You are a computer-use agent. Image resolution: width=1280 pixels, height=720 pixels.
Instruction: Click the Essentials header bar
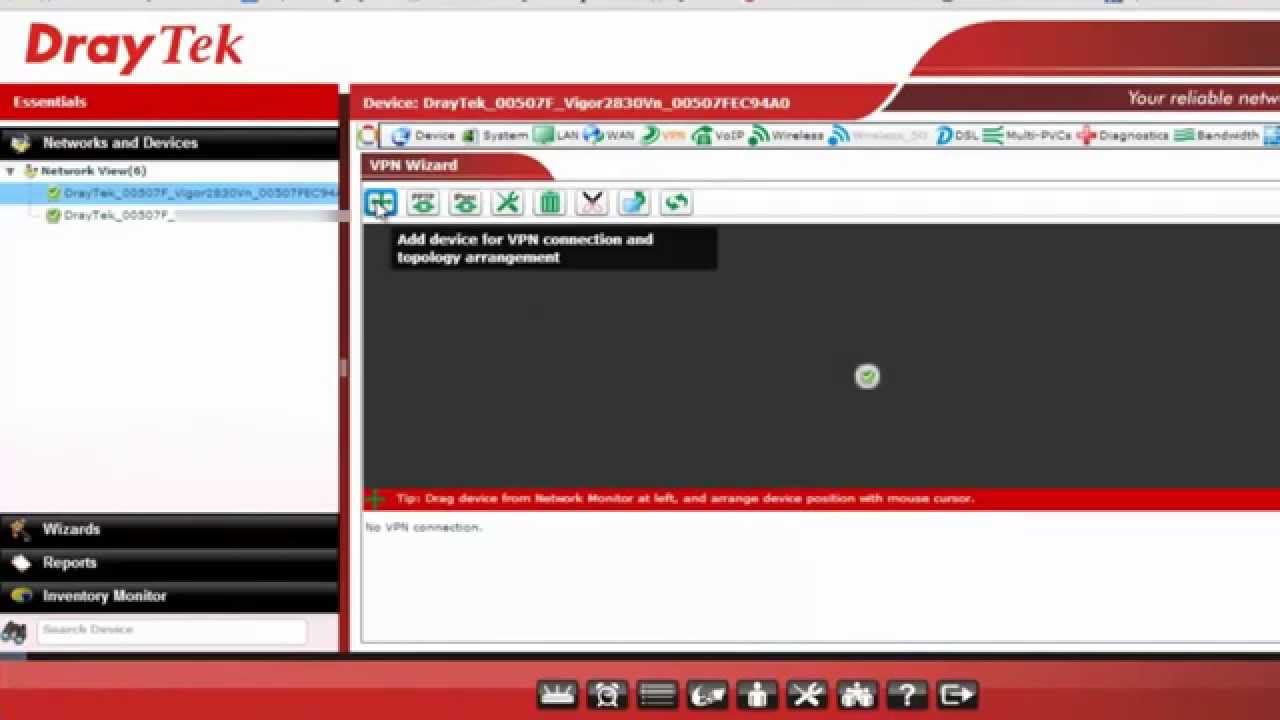[170, 102]
